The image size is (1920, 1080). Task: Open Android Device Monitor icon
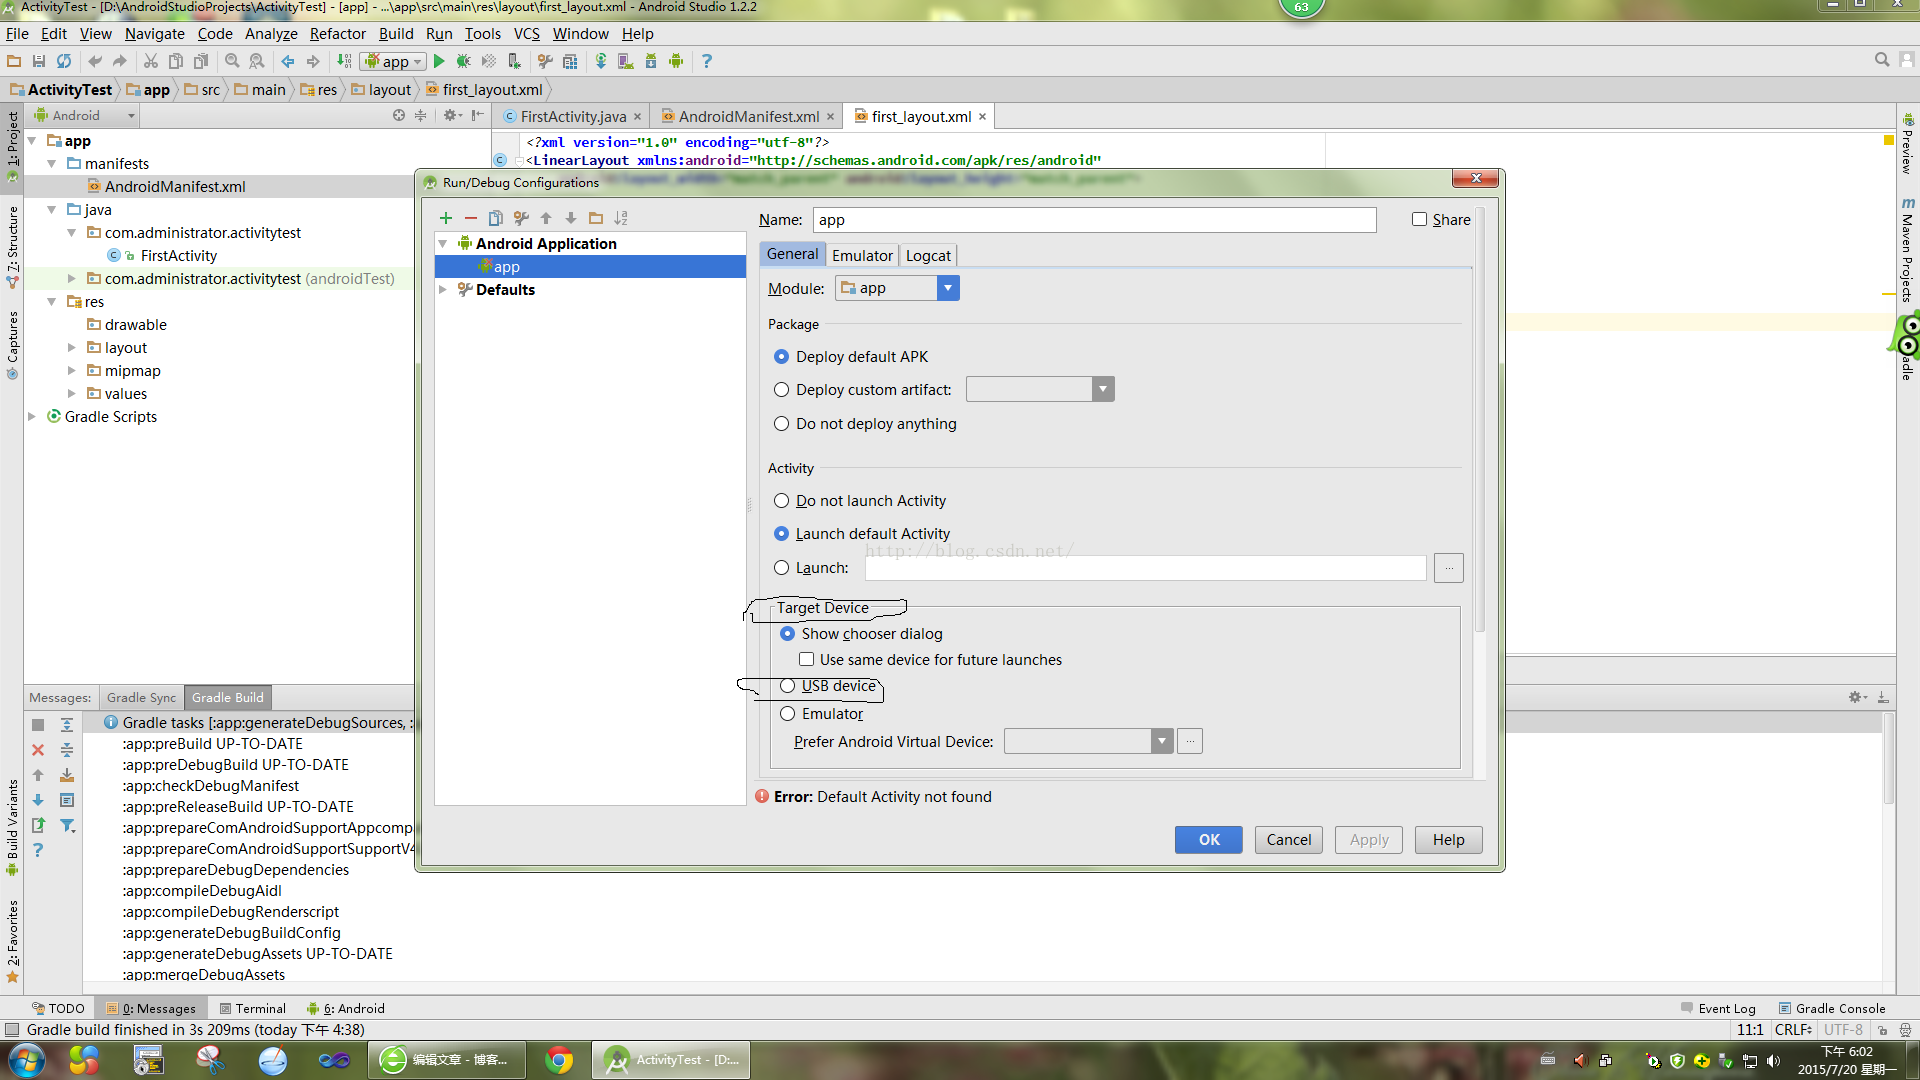(x=676, y=61)
